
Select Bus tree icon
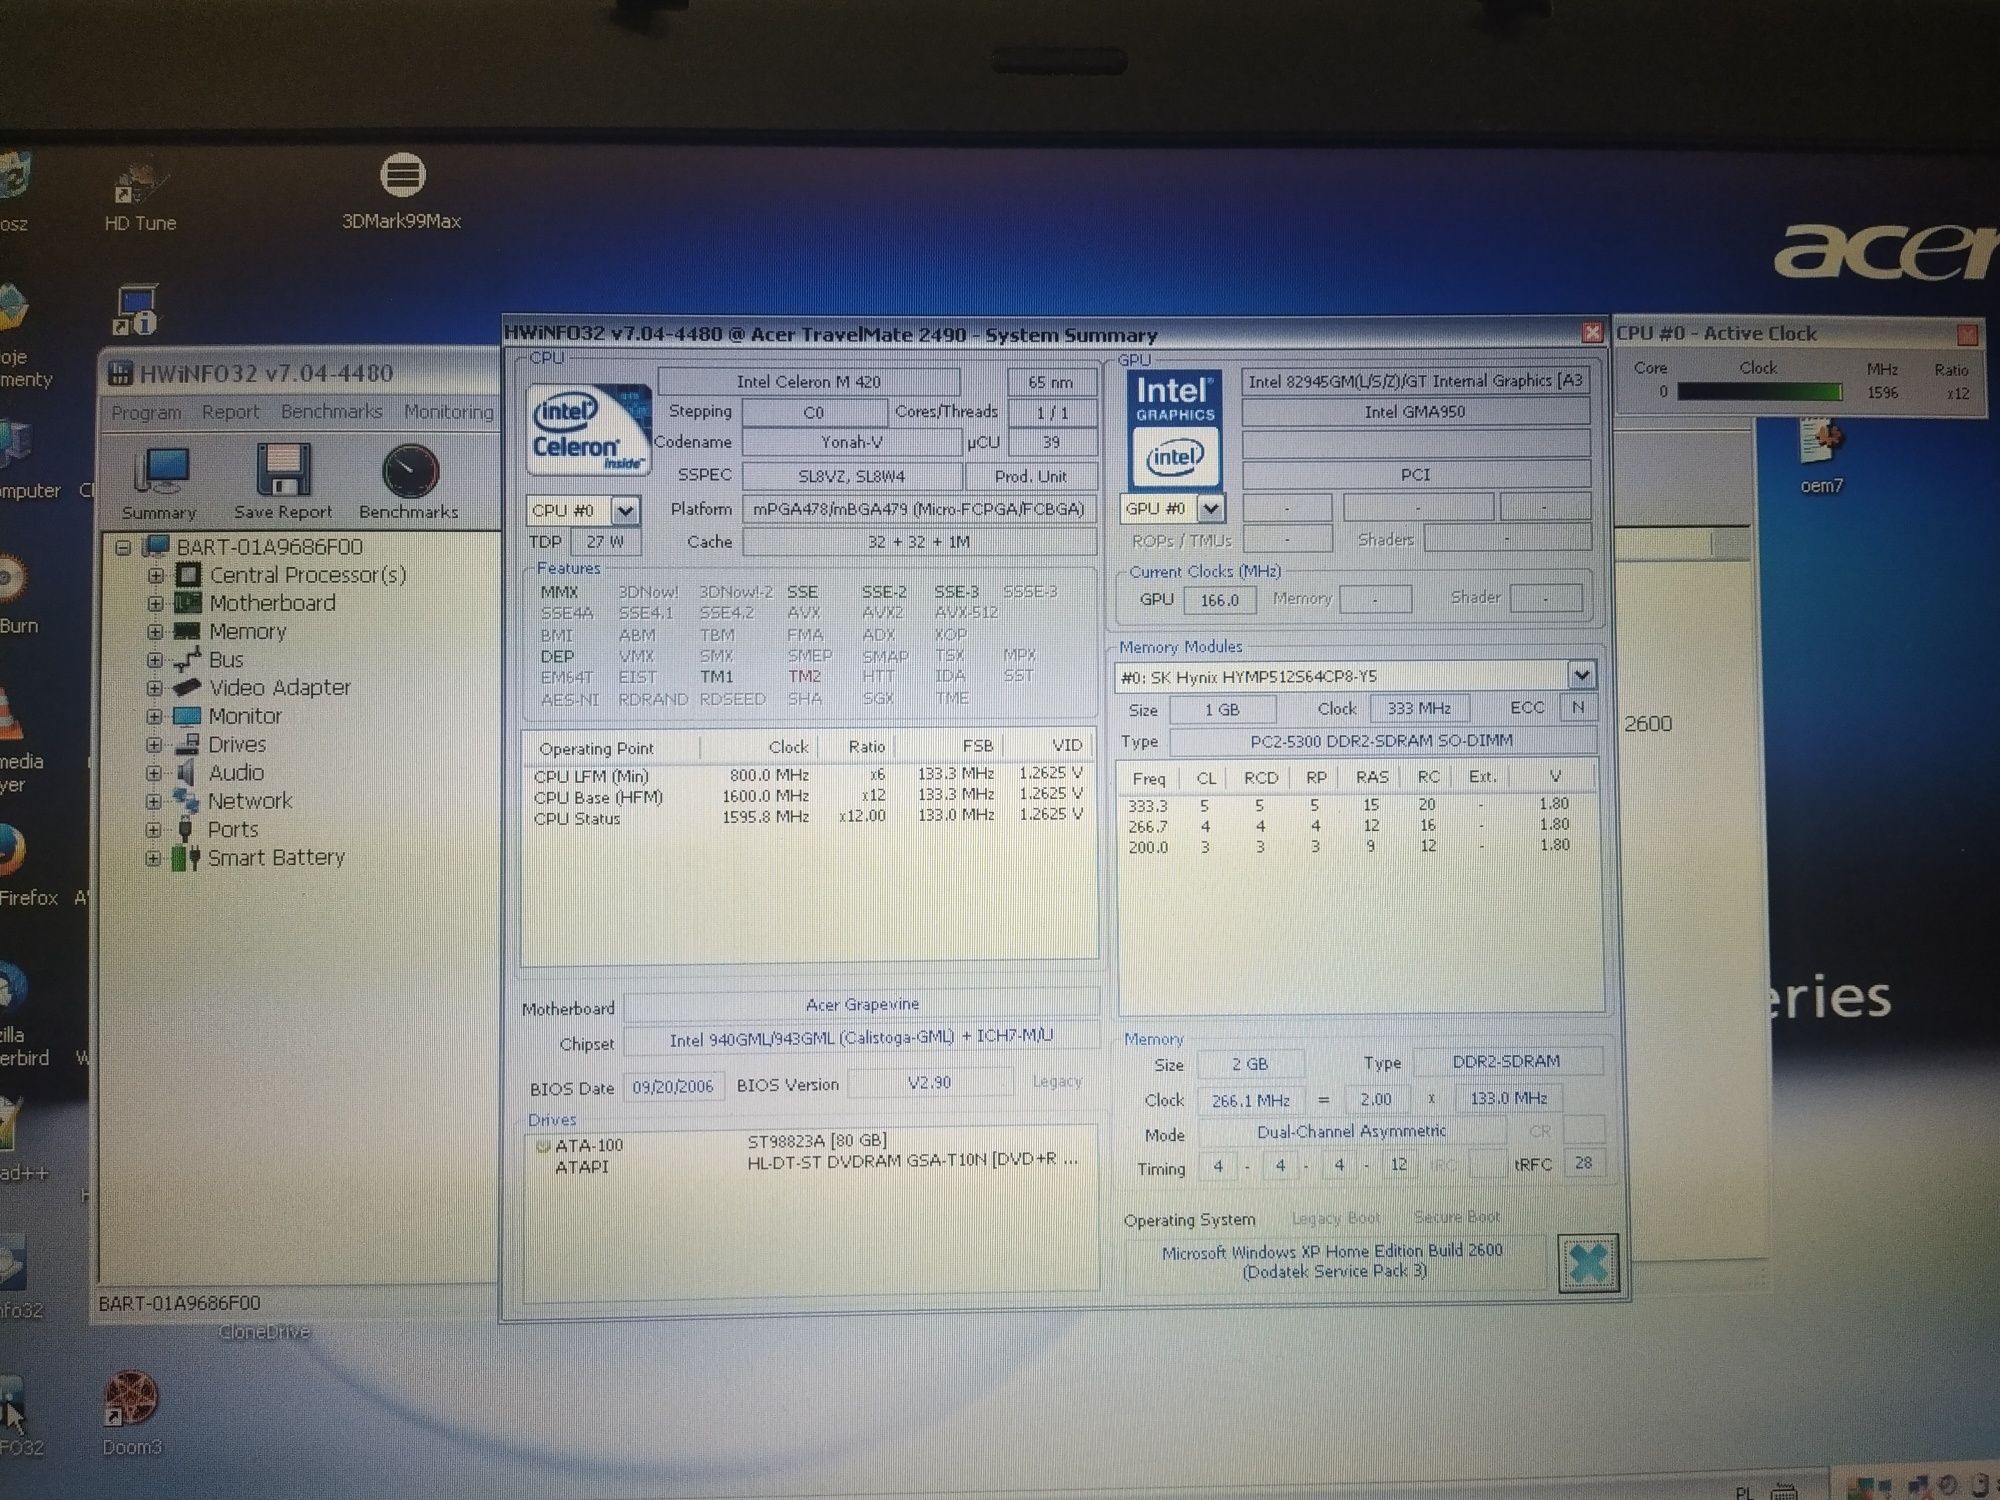[x=187, y=660]
